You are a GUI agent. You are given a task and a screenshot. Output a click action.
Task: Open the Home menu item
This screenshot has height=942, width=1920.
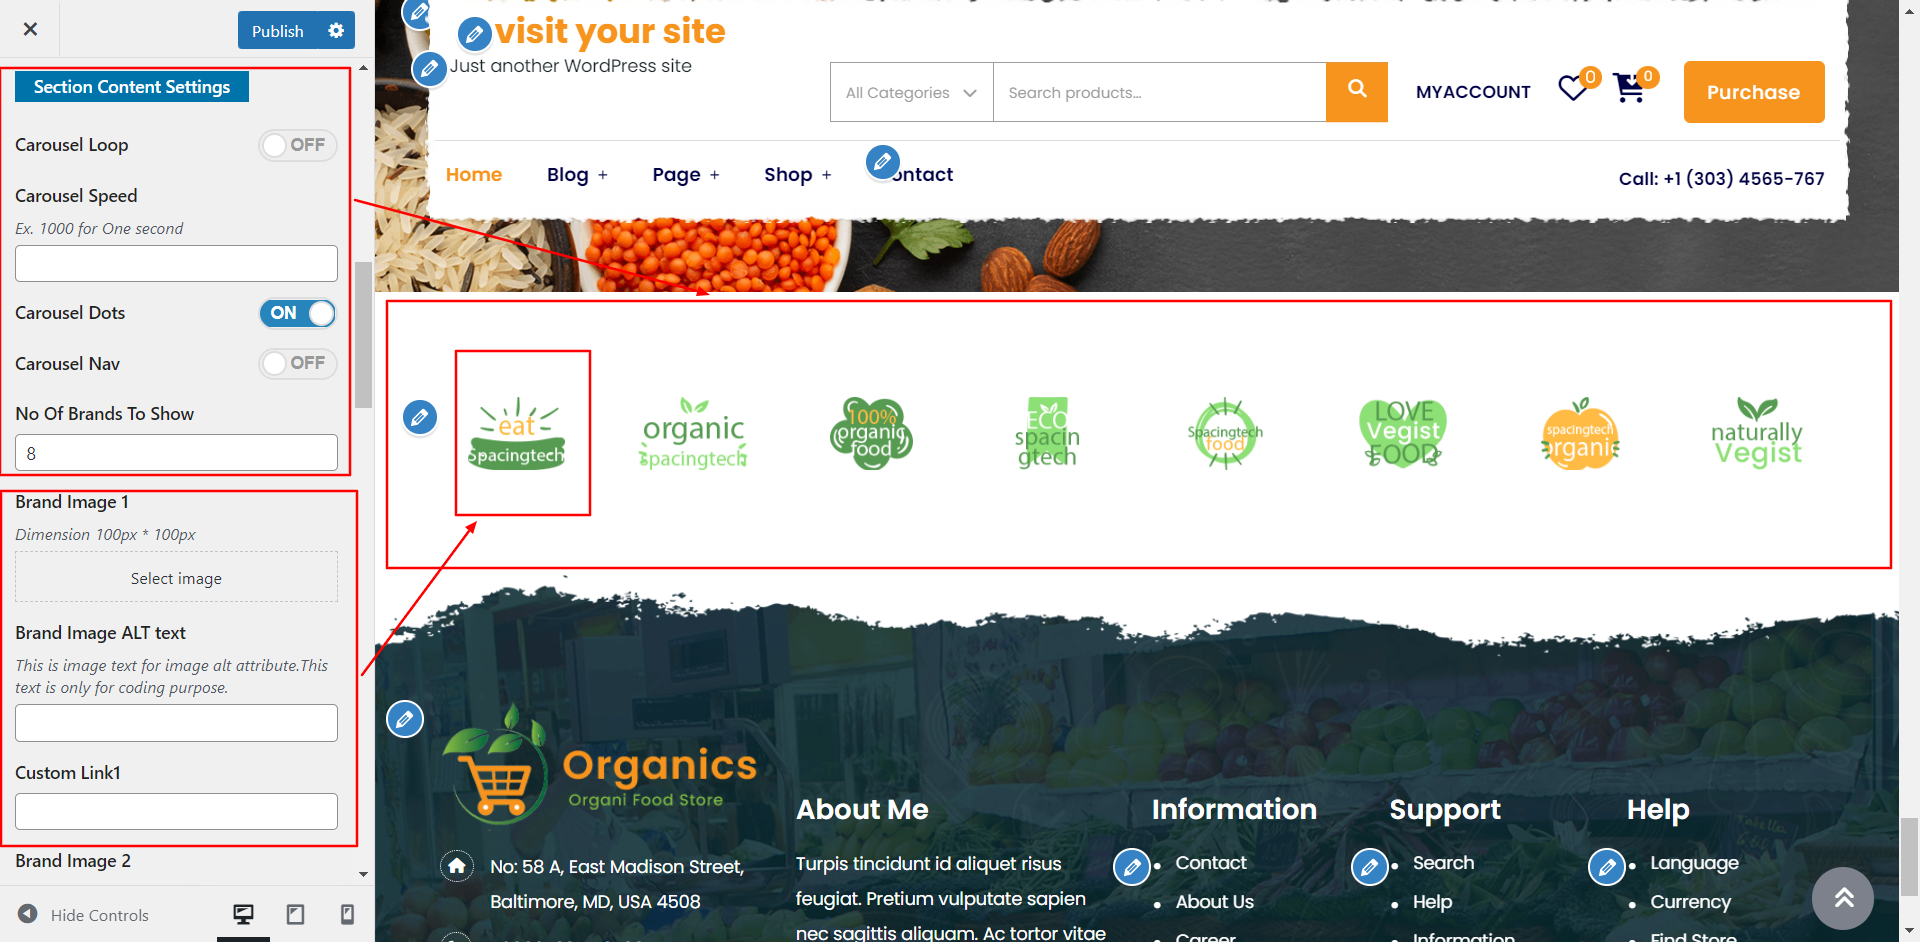click(x=474, y=175)
